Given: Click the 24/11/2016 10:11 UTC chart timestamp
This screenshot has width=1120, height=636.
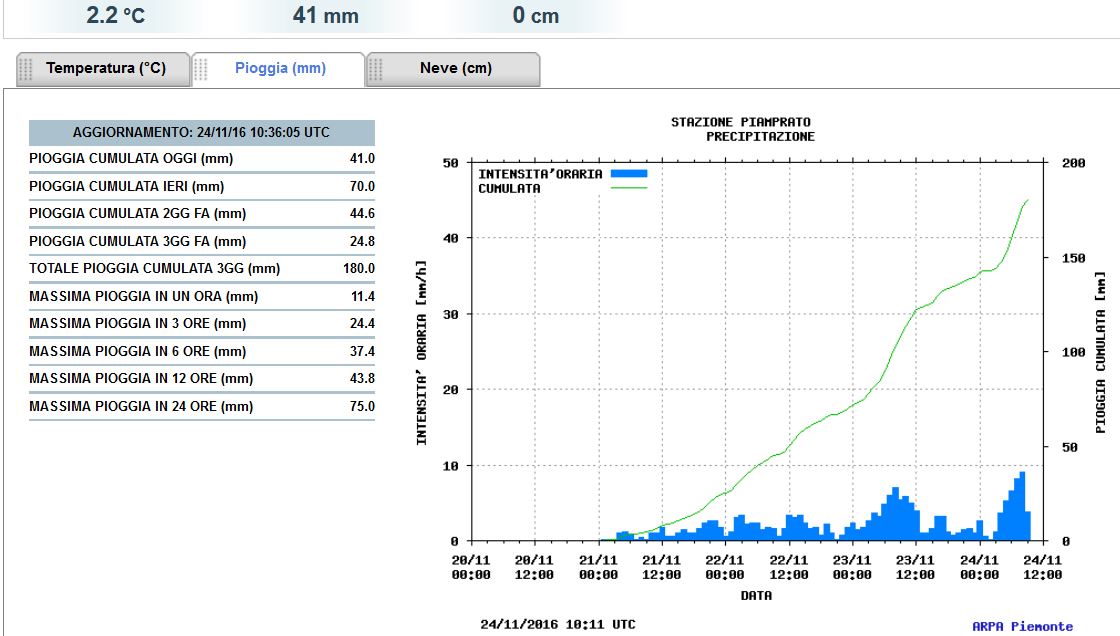Looking at the screenshot, I should point(558,625).
